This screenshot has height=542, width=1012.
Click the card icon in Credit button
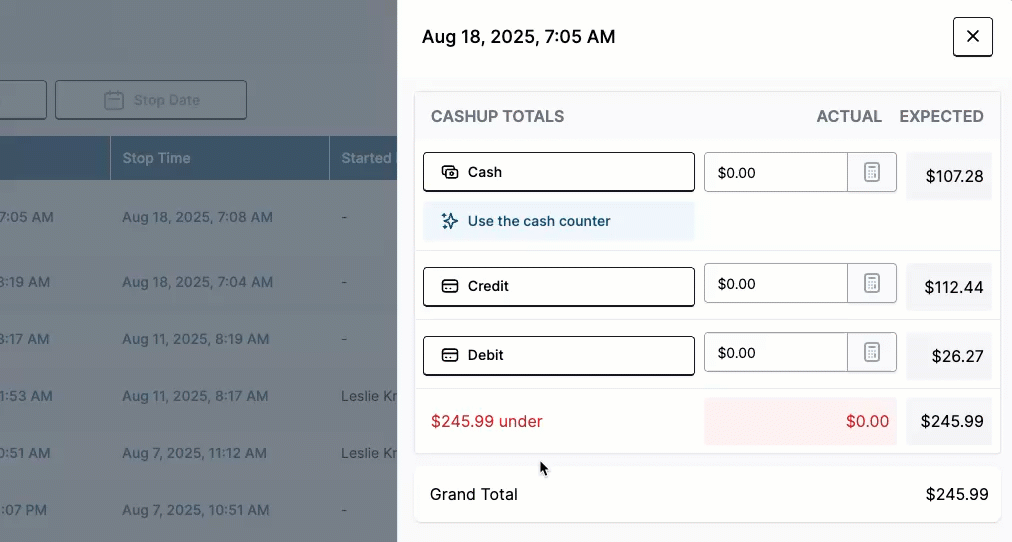pos(450,286)
